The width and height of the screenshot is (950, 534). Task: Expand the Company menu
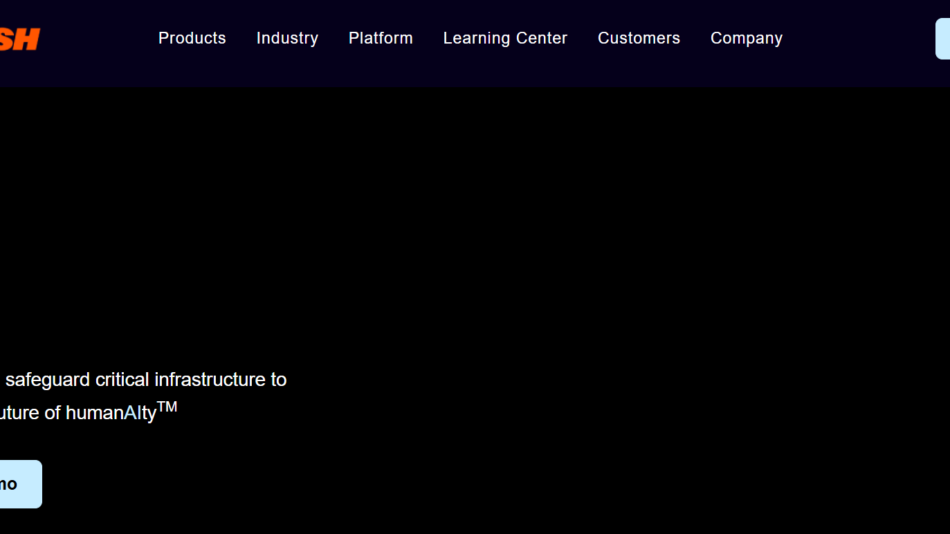(x=746, y=38)
